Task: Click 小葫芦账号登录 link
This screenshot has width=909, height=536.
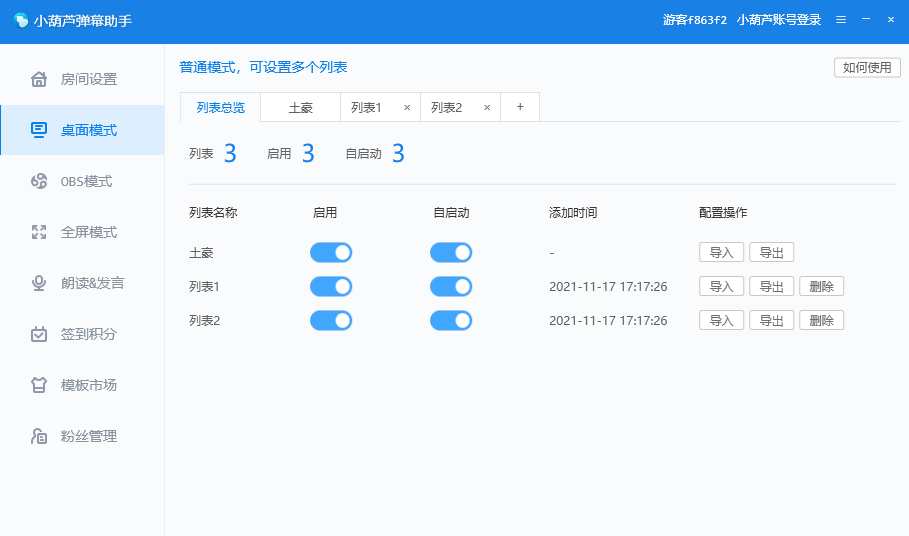Action: (x=778, y=20)
